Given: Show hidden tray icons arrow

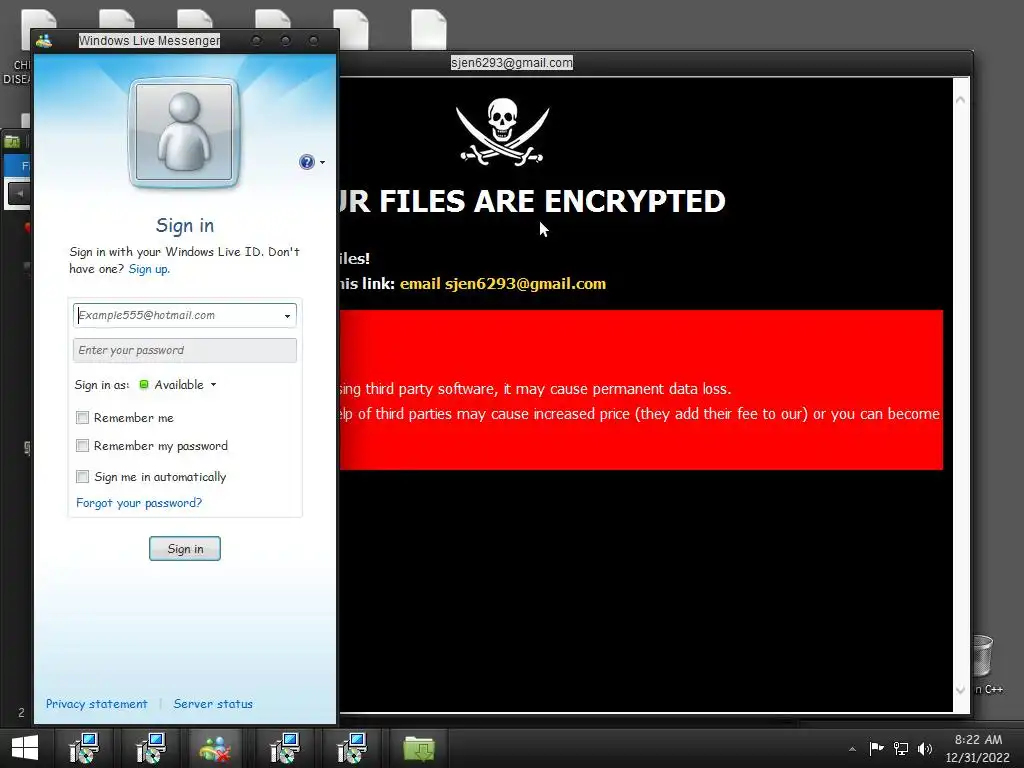Looking at the screenshot, I should tap(852, 749).
